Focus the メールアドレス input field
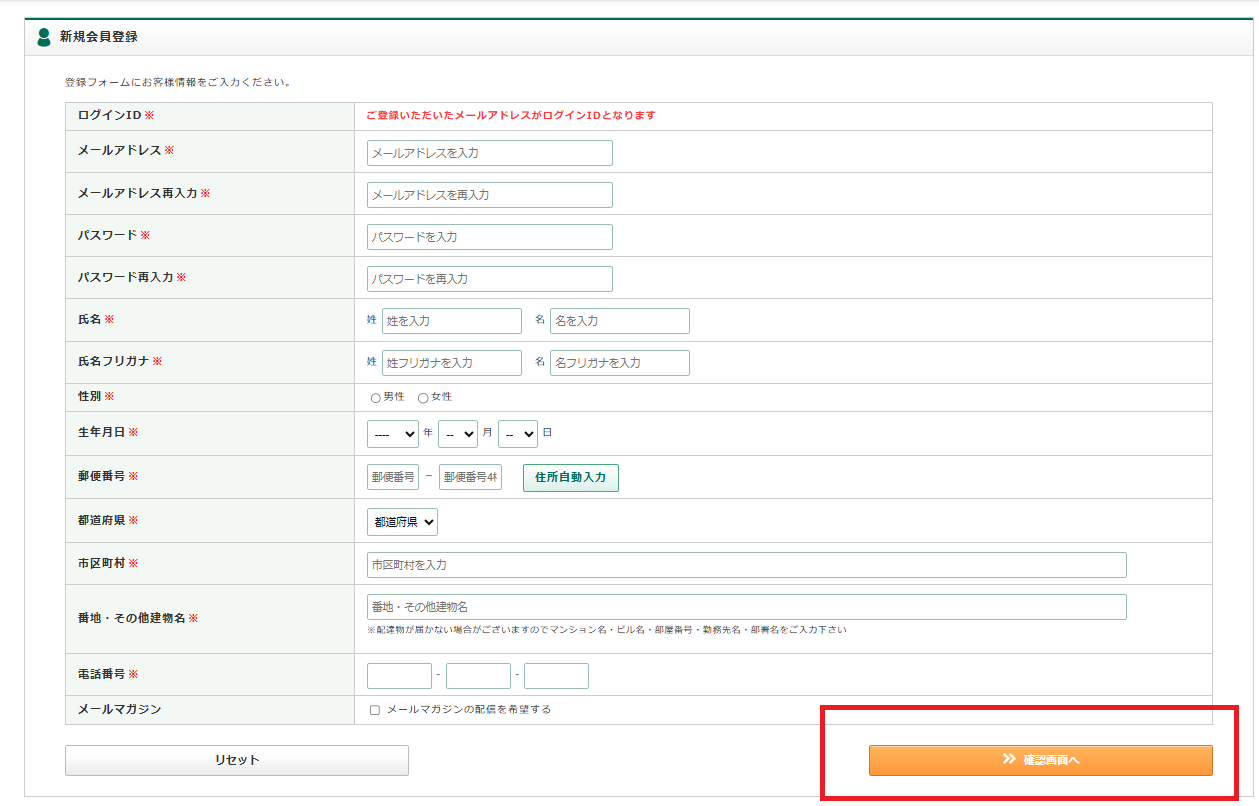This screenshot has height=806, width=1259. point(489,153)
